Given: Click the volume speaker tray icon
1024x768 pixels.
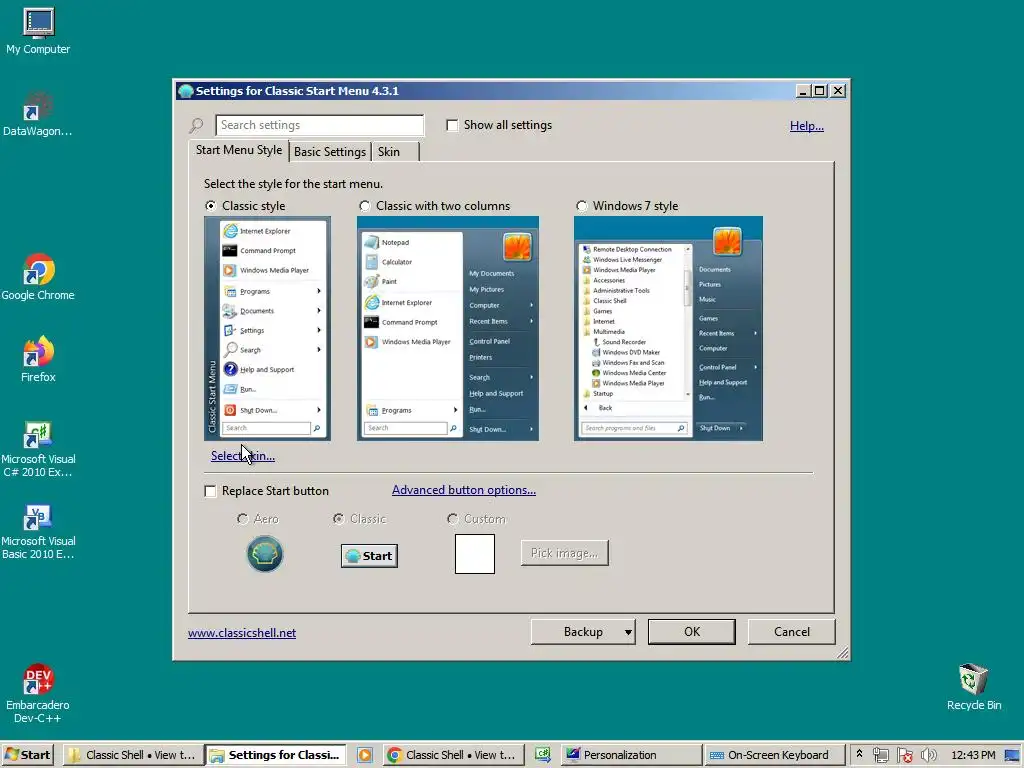Looking at the screenshot, I should pos(928,756).
